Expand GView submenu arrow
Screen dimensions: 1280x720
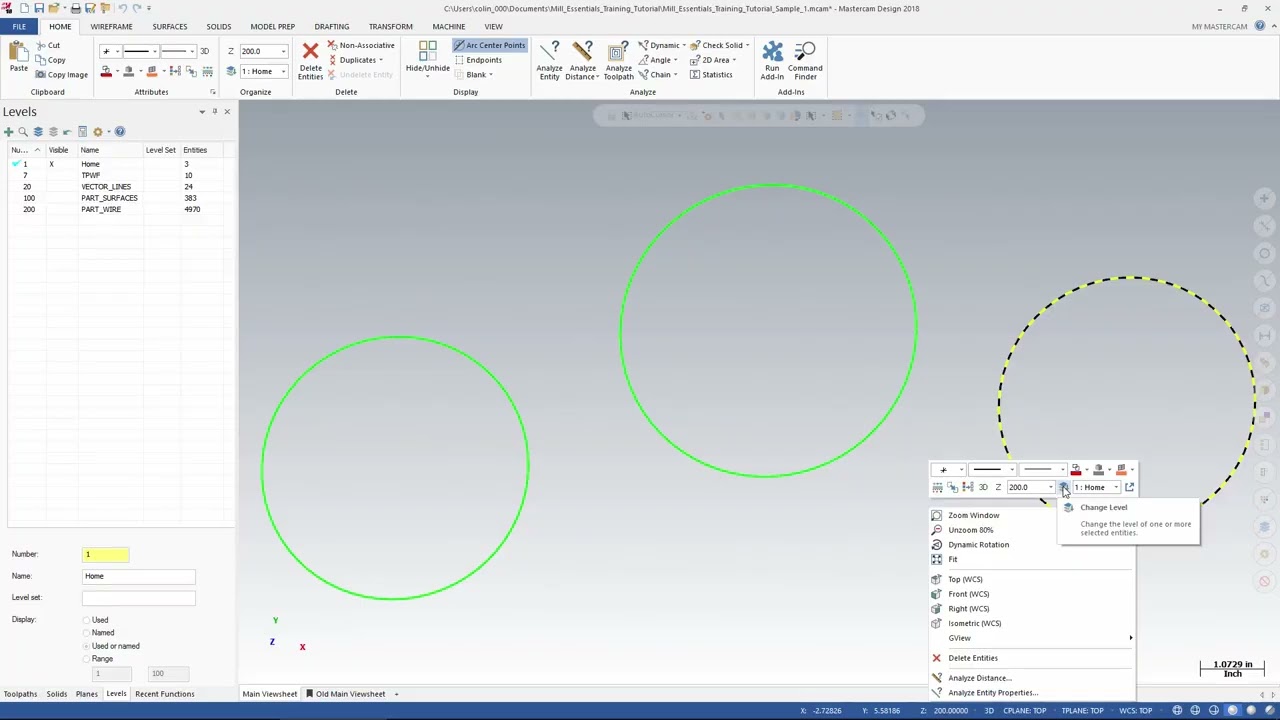pyautogui.click(x=1131, y=638)
